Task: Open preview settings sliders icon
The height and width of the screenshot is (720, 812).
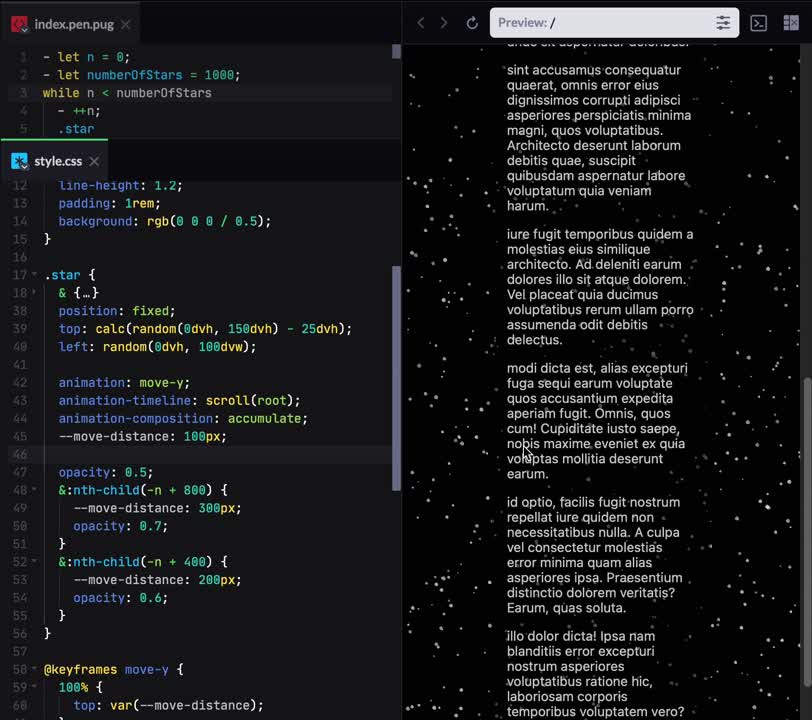Action: [x=723, y=23]
